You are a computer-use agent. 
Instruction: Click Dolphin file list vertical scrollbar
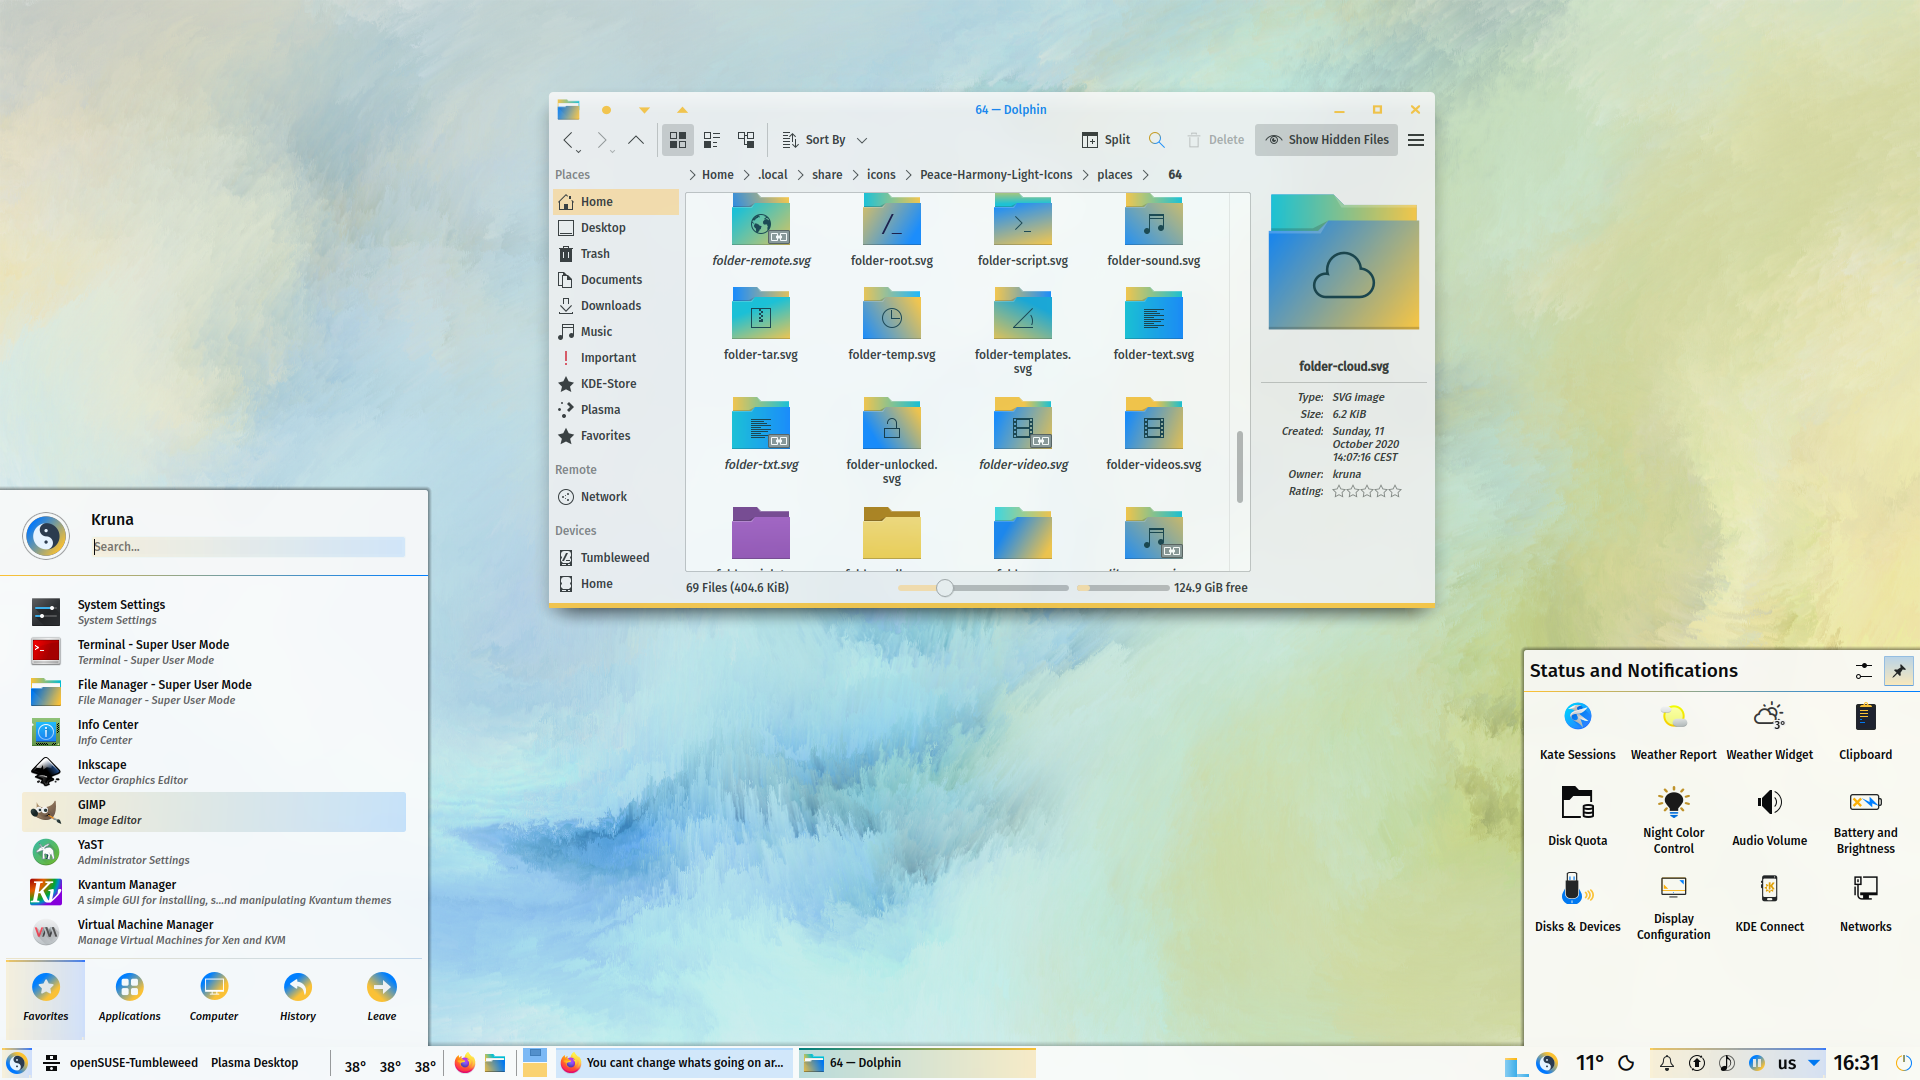pyautogui.click(x=1240, y=468)
